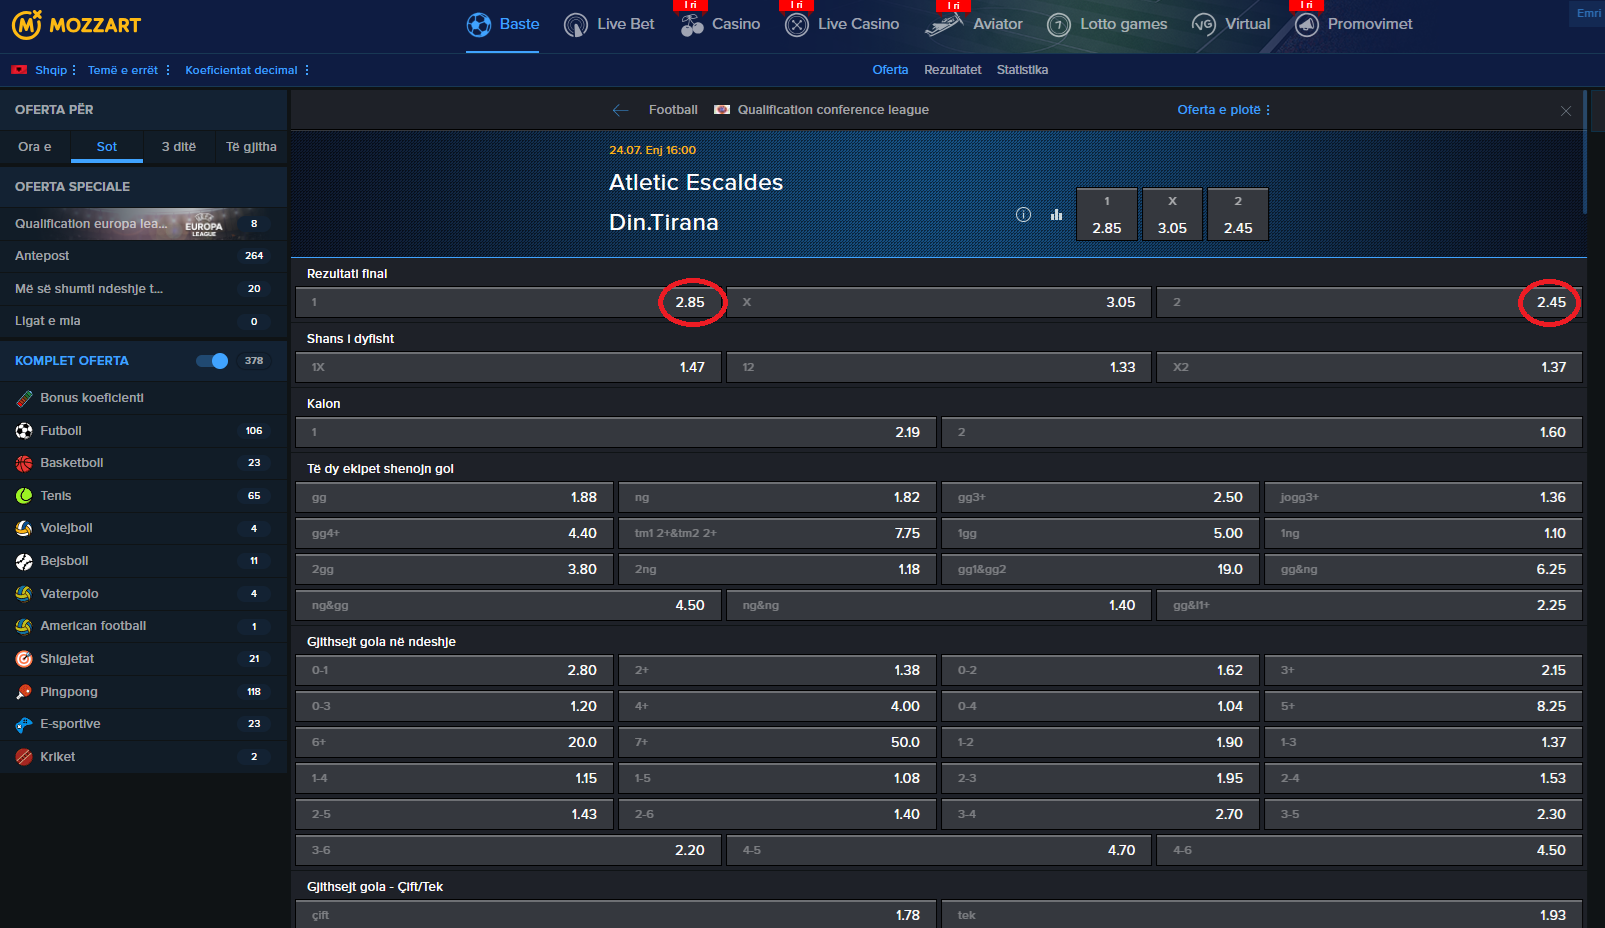Select Kalon 2 at 1.60
Image resolution: width=1605 pixels, height=928 pixels.
tap(1262, 432)
